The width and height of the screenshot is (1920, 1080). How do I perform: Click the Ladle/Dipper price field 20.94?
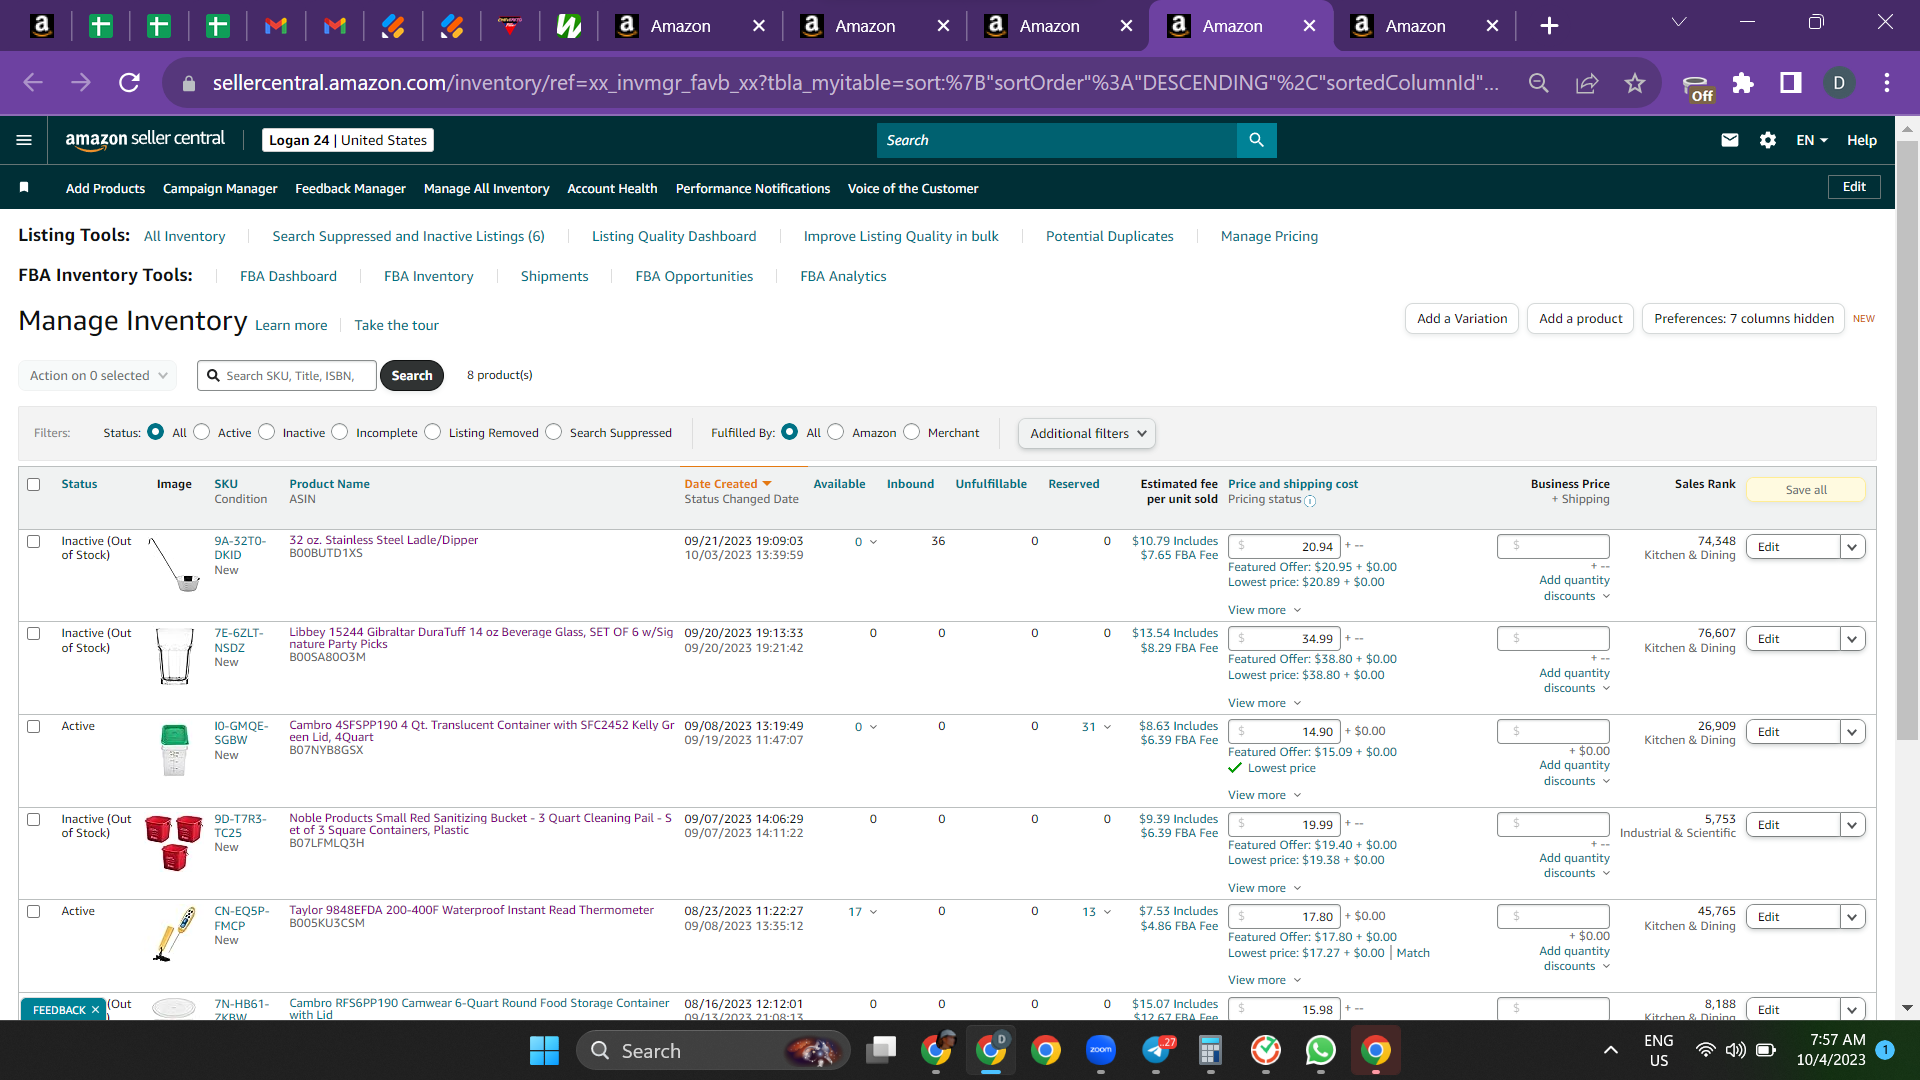coord(1284,547)
